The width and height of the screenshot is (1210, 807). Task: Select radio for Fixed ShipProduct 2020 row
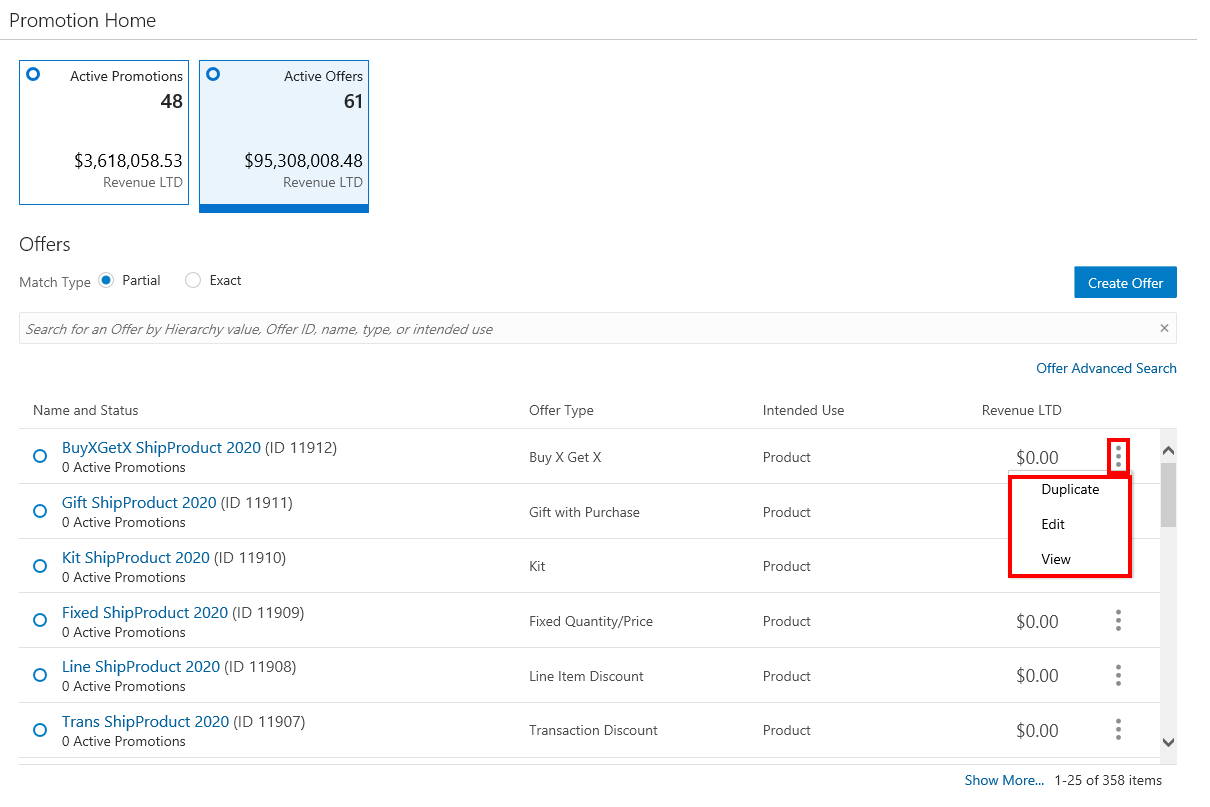pos(40,620)
